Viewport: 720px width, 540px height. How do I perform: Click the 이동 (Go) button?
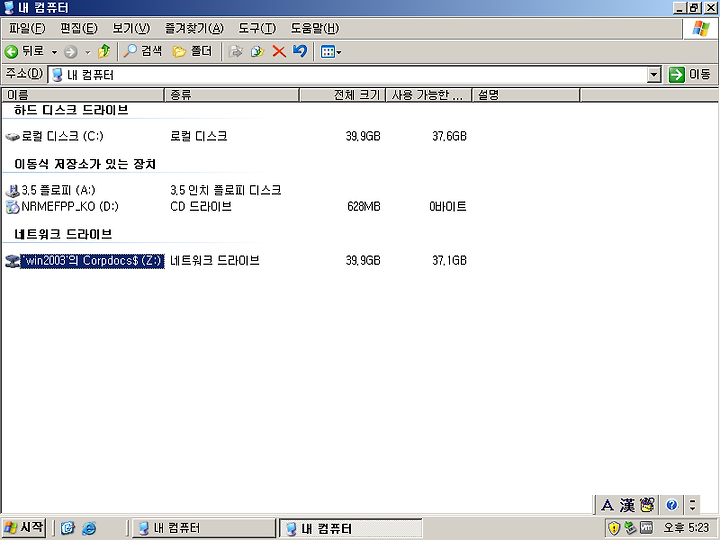[690, 74]
